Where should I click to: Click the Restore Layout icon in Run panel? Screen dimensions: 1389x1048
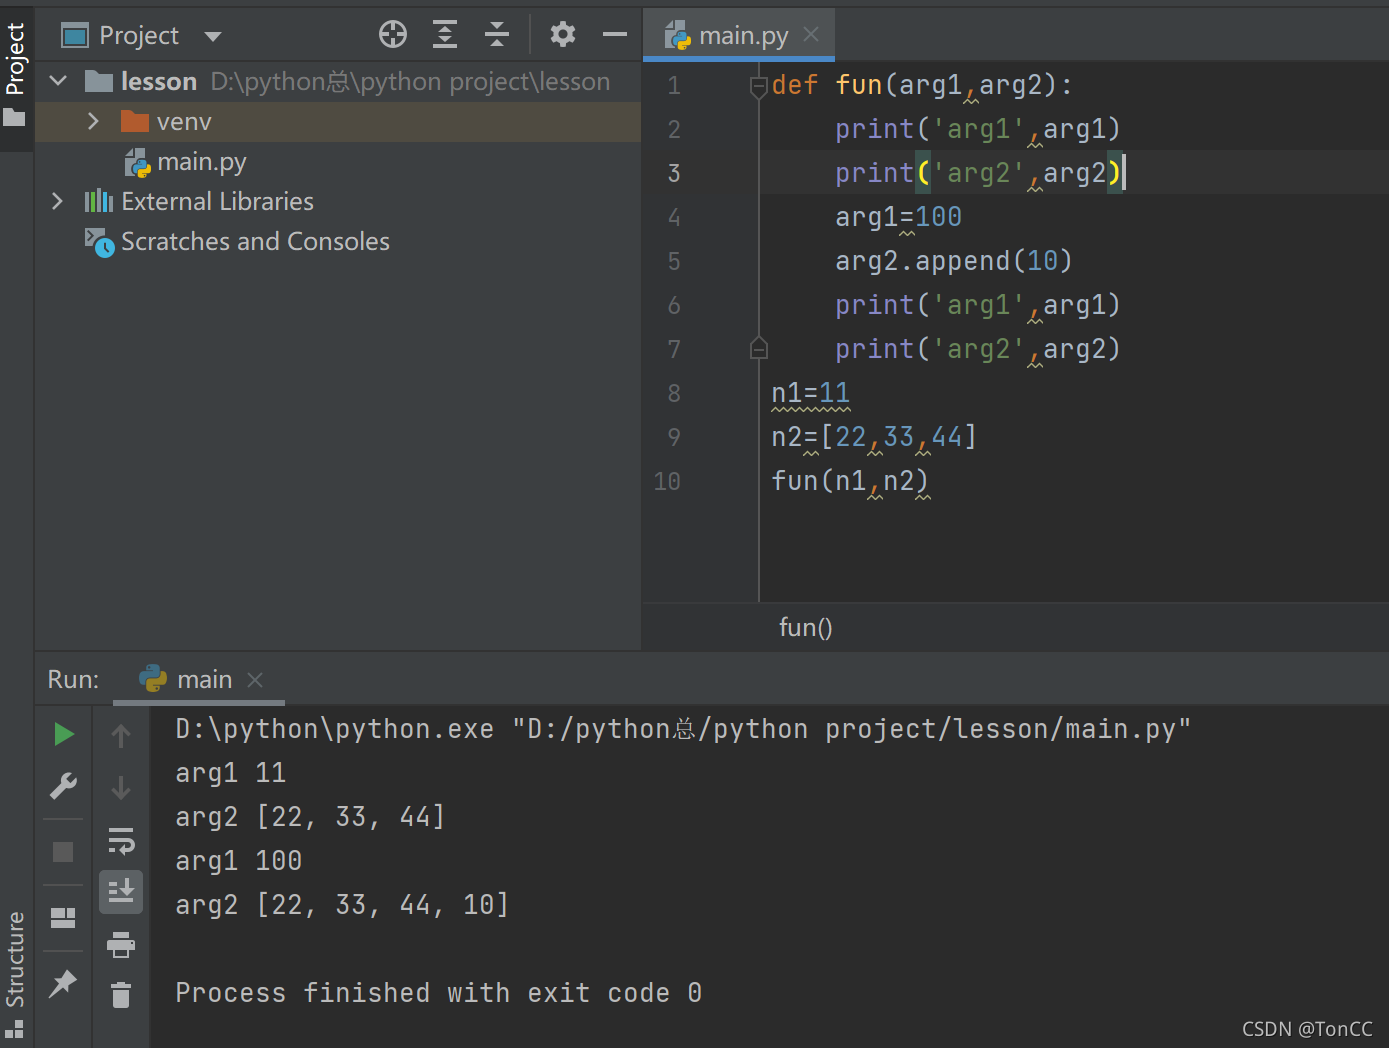[63, 917]
